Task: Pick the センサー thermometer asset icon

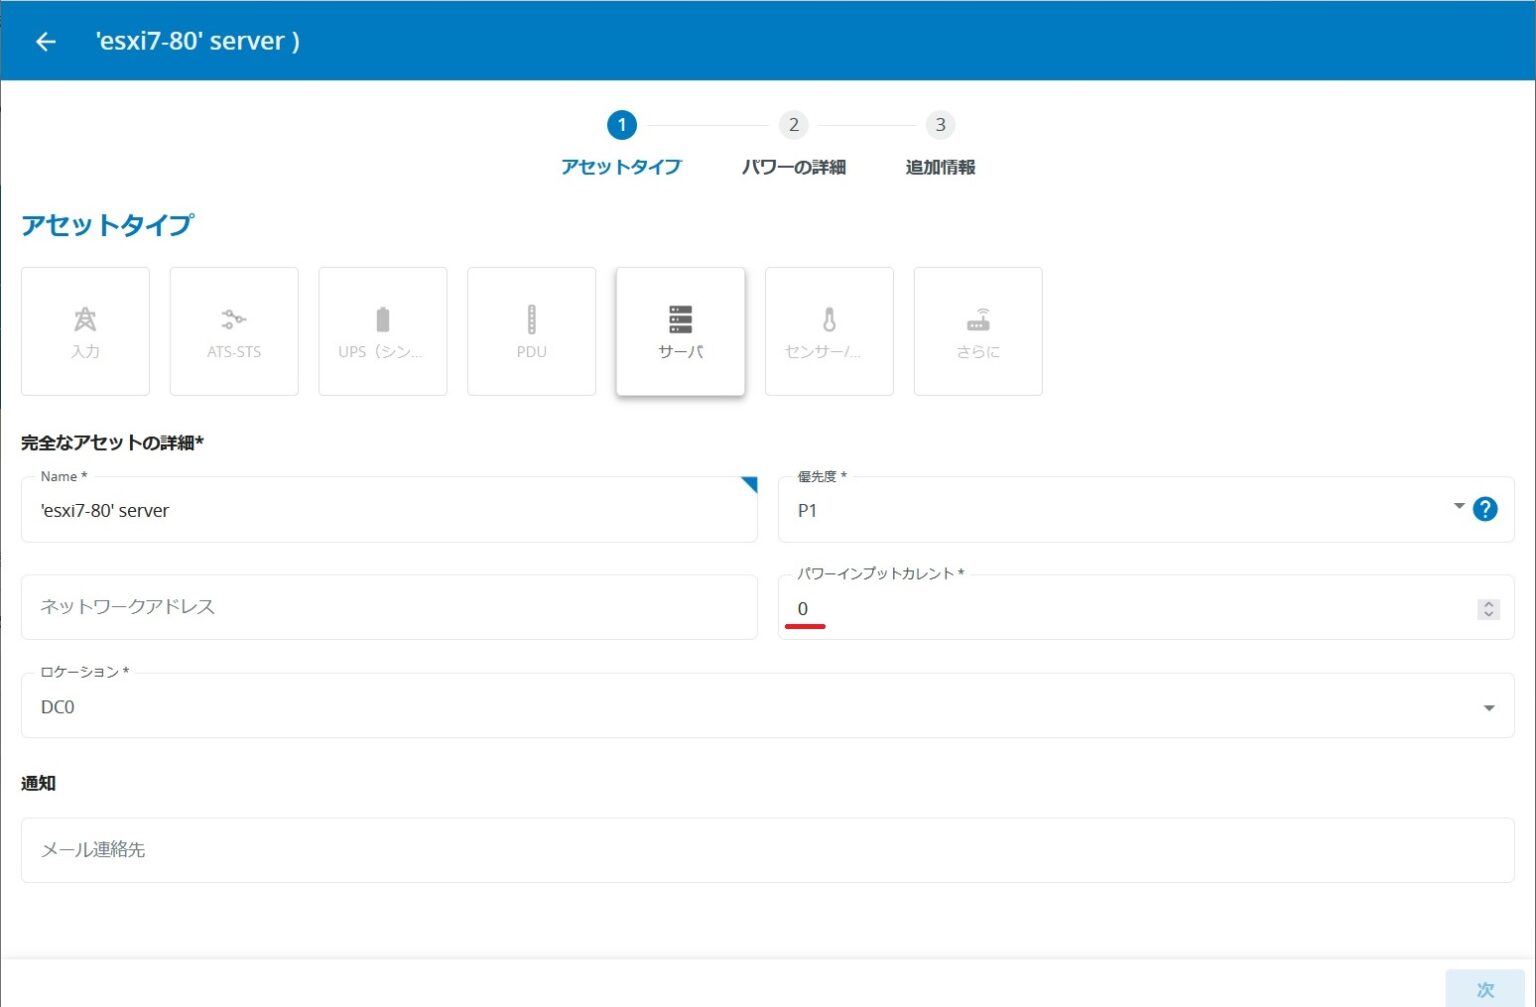Action: [x=829, y=330]
